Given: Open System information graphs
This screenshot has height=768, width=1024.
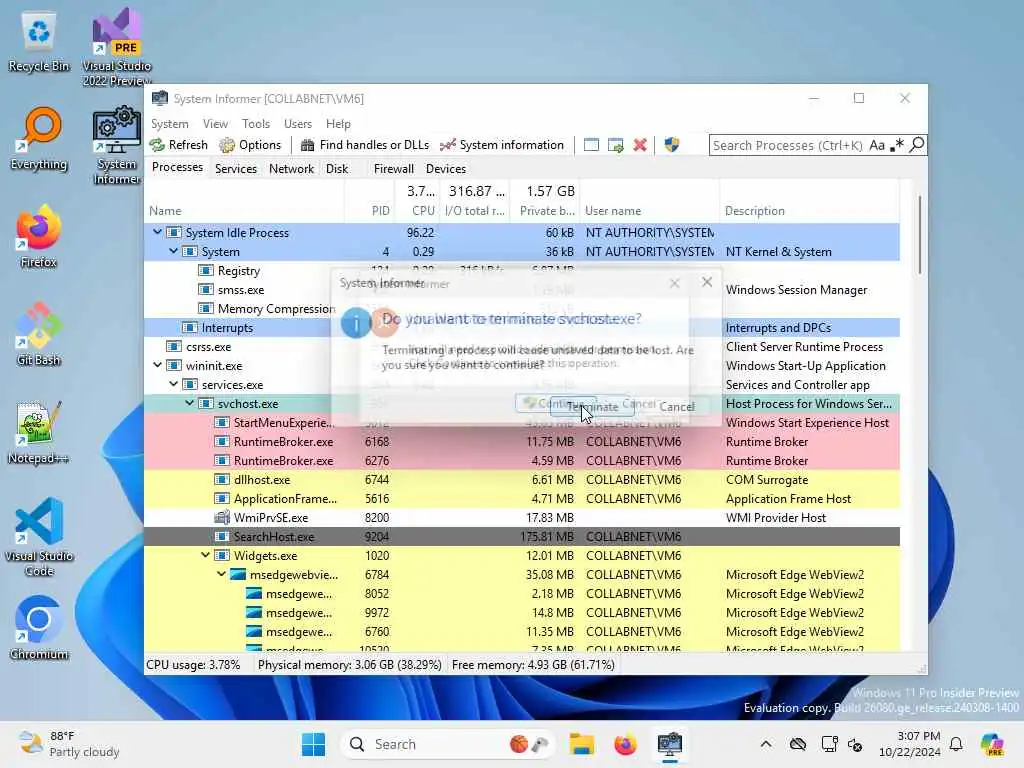Looking at the screenshot, I should pos(502,145).
